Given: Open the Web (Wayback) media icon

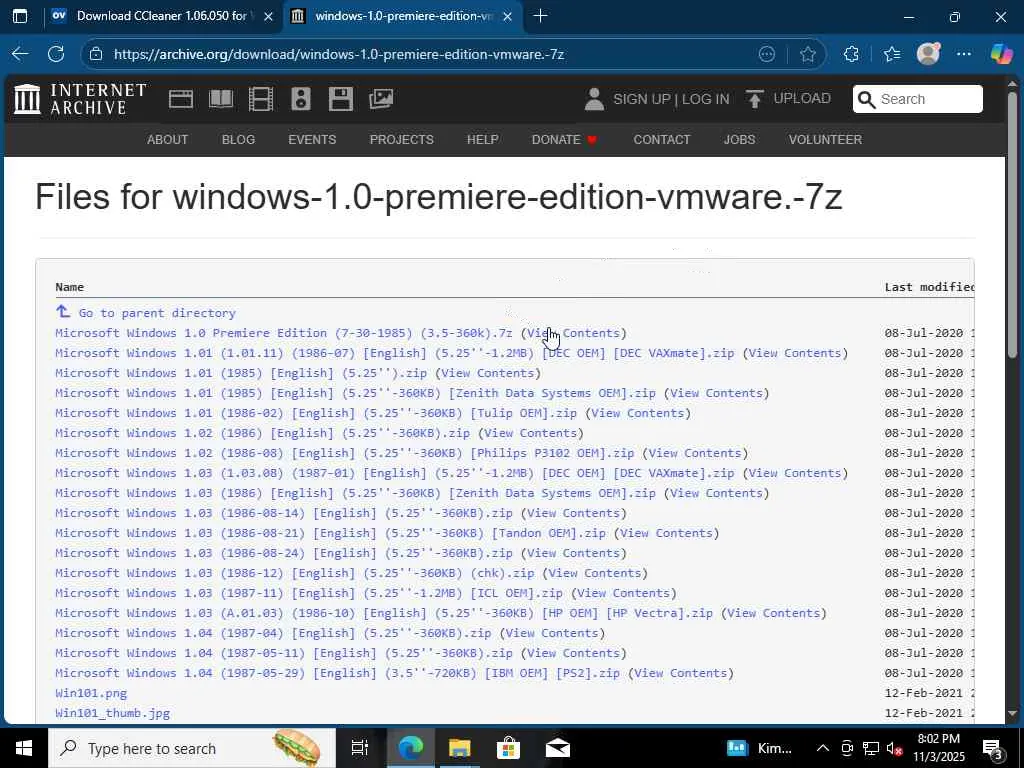Looking at the screenshot, I should pyautogui.click(x=181, y=99).
